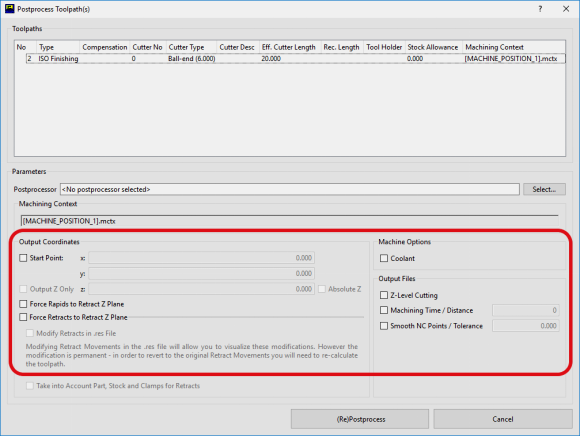The image size is (580, 436).
Task: Click the Eff. Cutter Length column header
Action: tap(290, 47)
